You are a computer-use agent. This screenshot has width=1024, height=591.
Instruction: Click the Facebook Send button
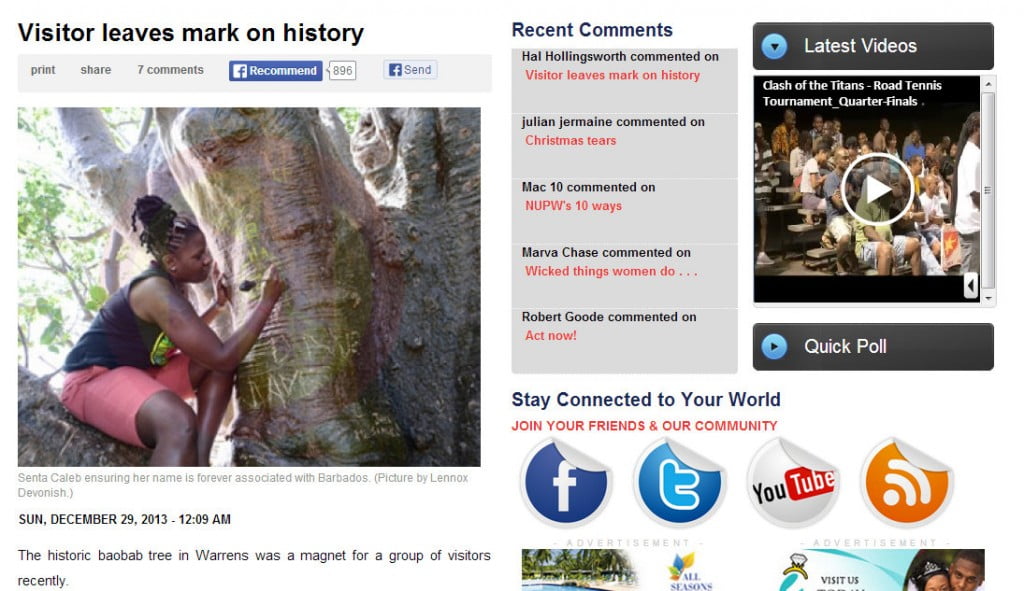(410, 70)
